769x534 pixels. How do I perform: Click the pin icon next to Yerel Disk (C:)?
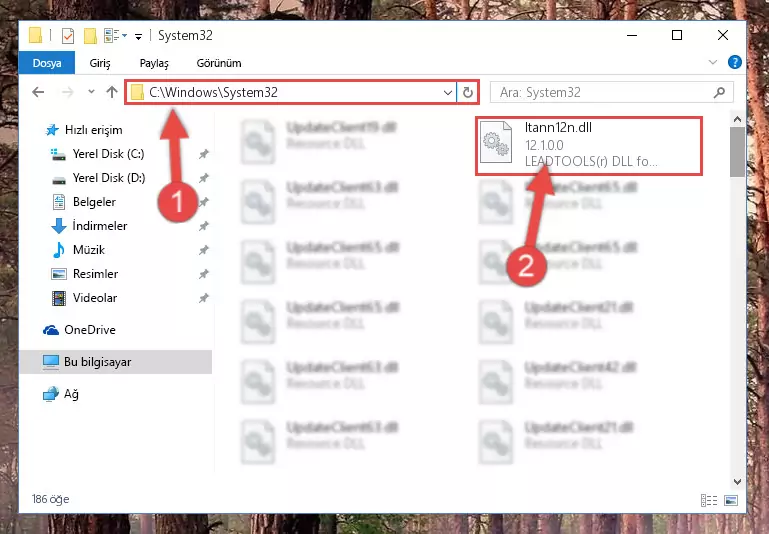pos(204,154)
